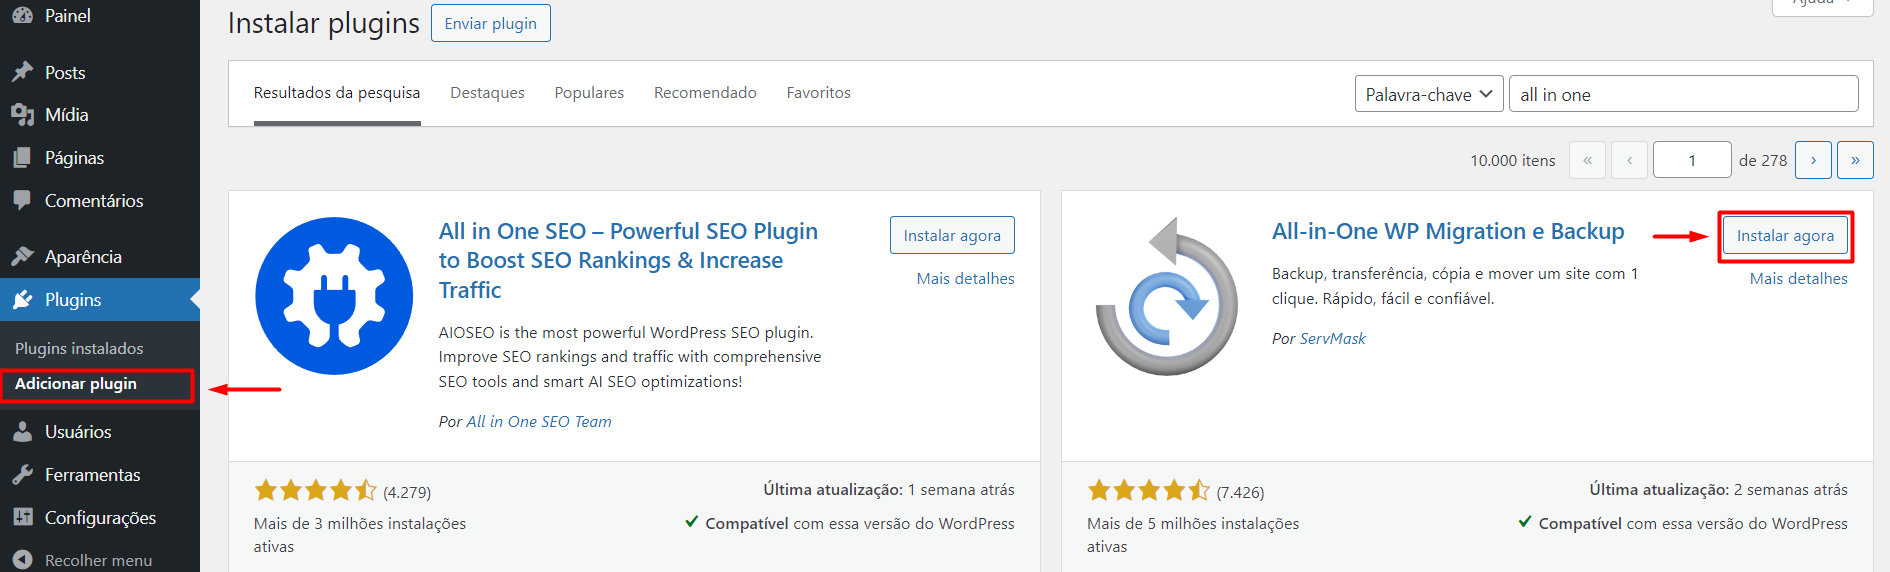
Task: Click the Enviar plugin button
Action: click(490, 24)
